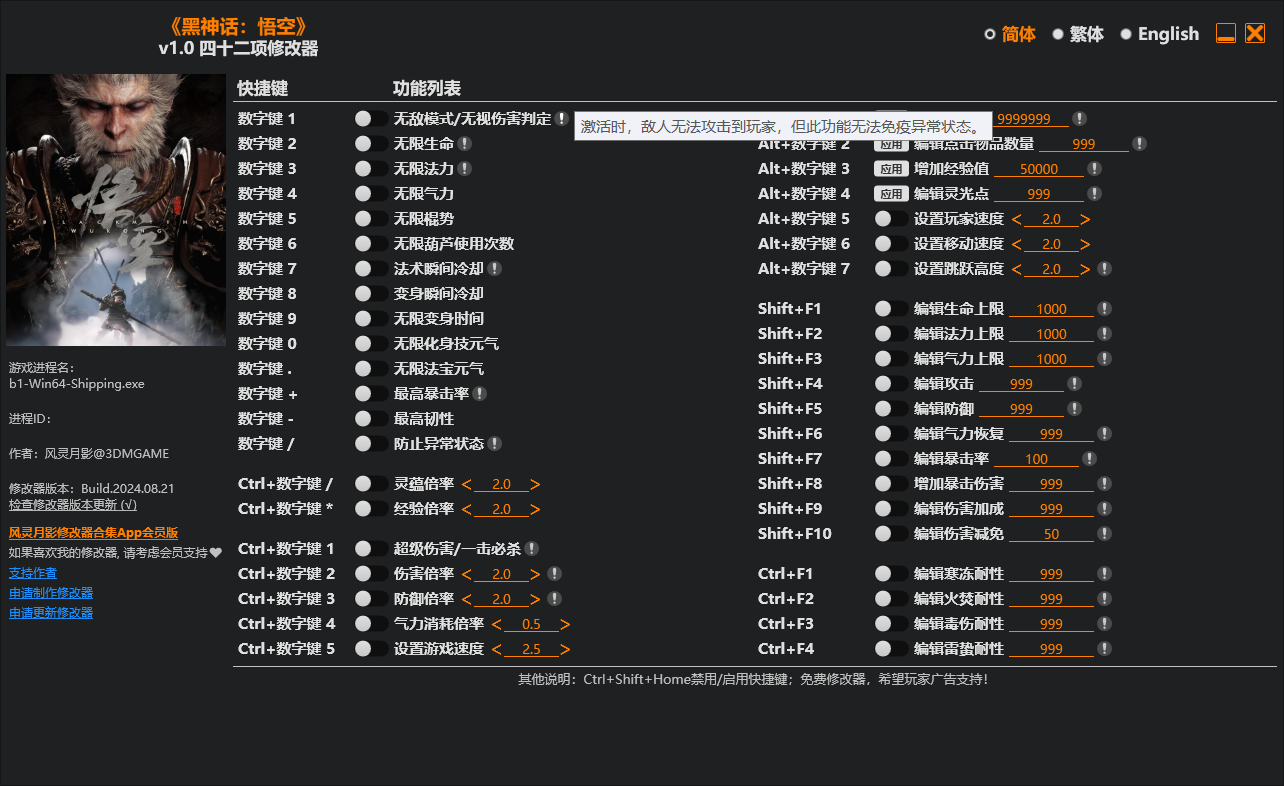Image resolution: width=1284 pixels, height=786 pixels.
Task: Toggle 编辑火焚耐性 switch
Action: pos(891,598)
